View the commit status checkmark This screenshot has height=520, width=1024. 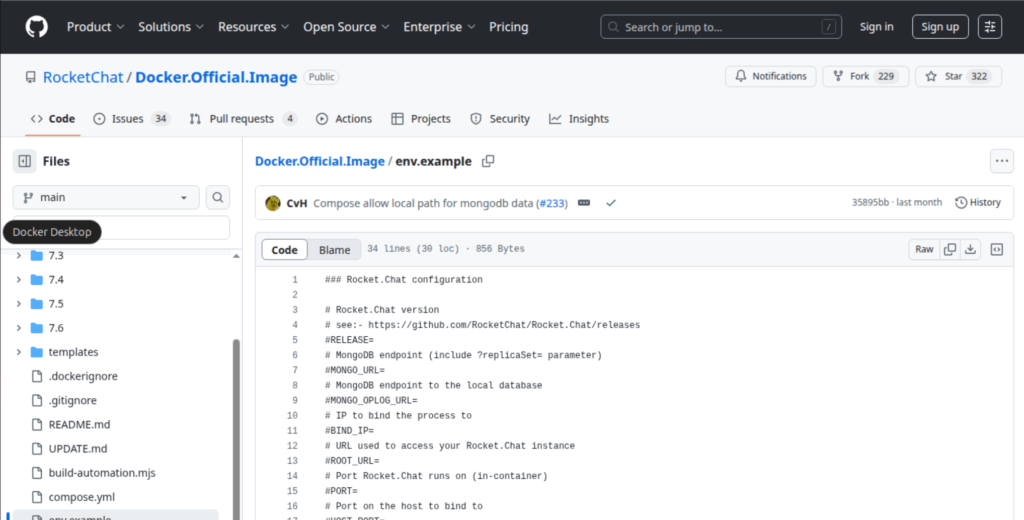point(611,203)
